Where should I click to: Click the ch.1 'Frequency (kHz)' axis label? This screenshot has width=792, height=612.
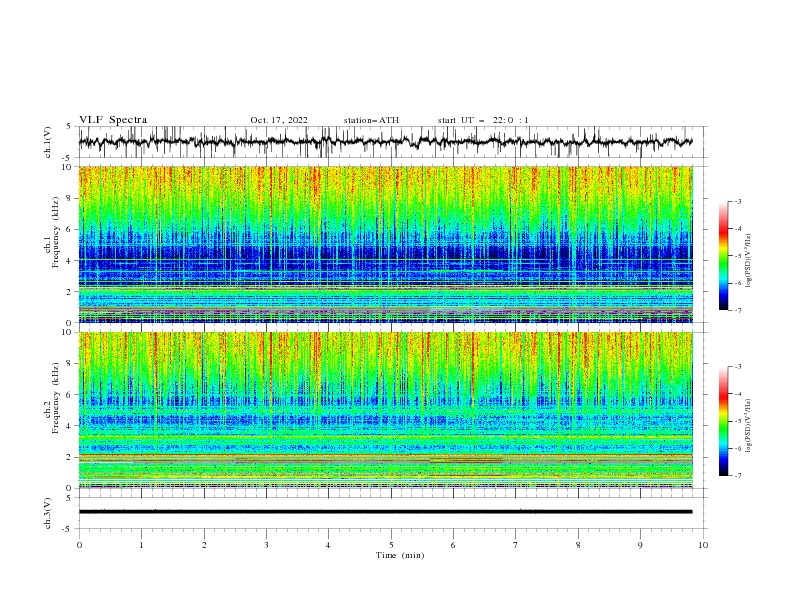pyautogui.click(x=56, y=233)
